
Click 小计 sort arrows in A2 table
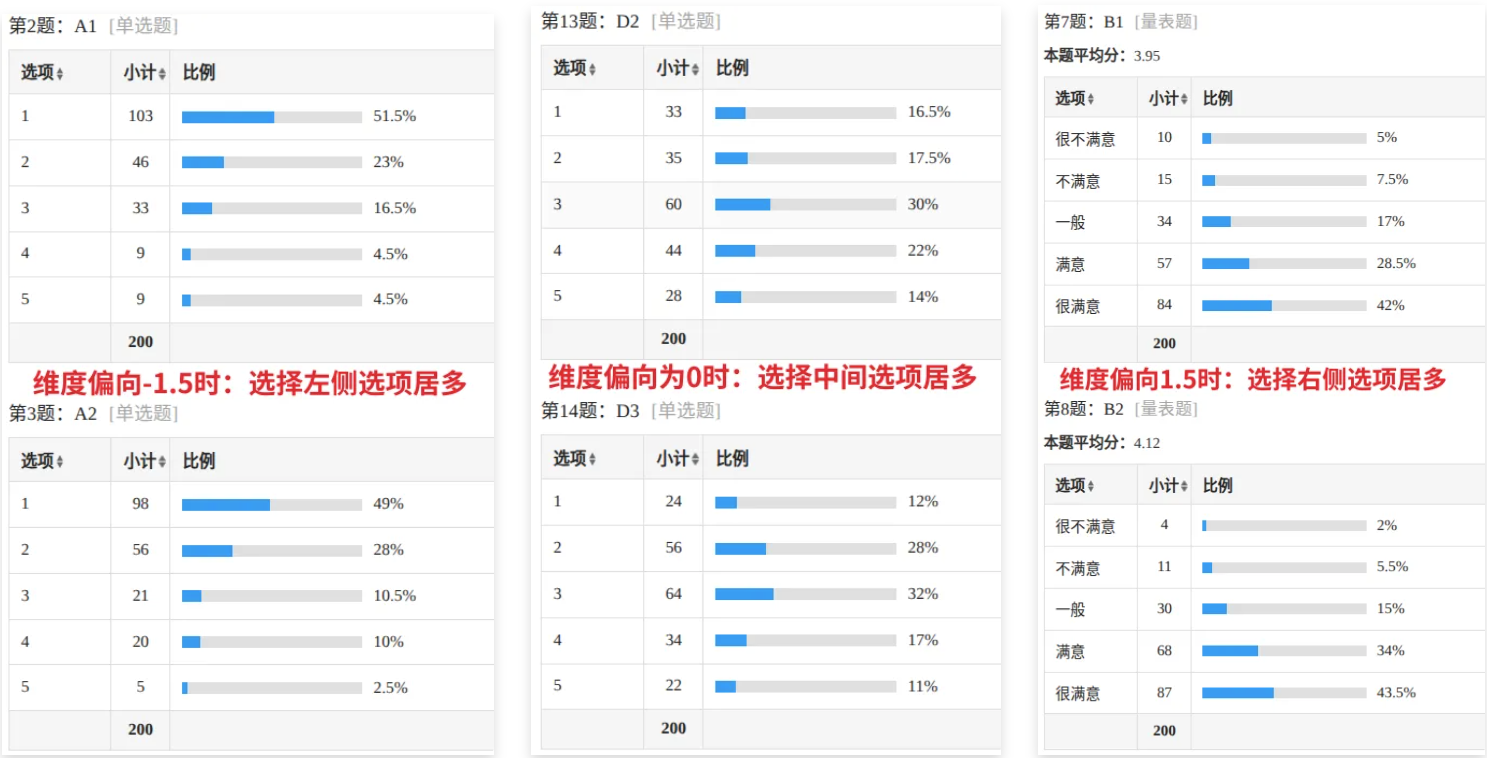coord(160,462)
